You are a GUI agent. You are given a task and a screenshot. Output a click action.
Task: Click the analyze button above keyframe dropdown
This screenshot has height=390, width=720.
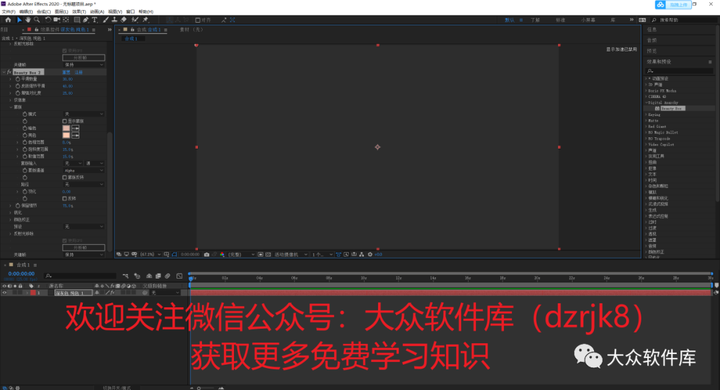pos(84,57)
